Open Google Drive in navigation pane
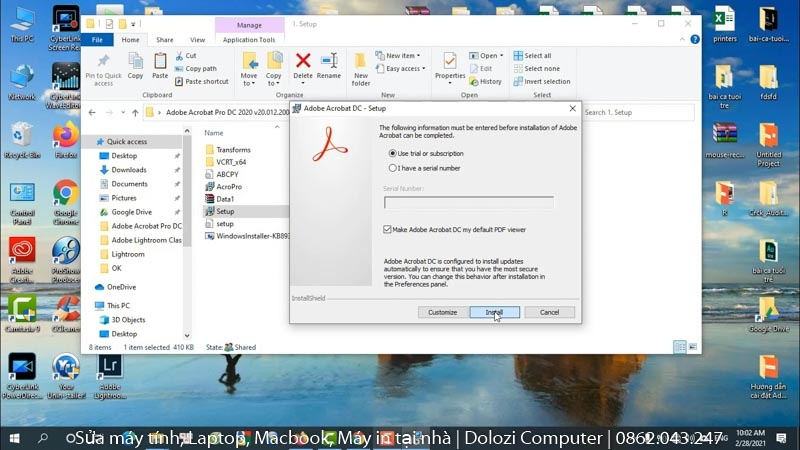 pyautogui.click(x=132, y=212)
